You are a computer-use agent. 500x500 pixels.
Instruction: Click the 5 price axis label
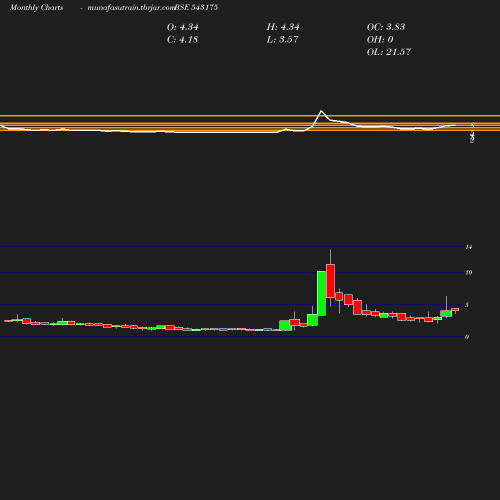point(467,305)
